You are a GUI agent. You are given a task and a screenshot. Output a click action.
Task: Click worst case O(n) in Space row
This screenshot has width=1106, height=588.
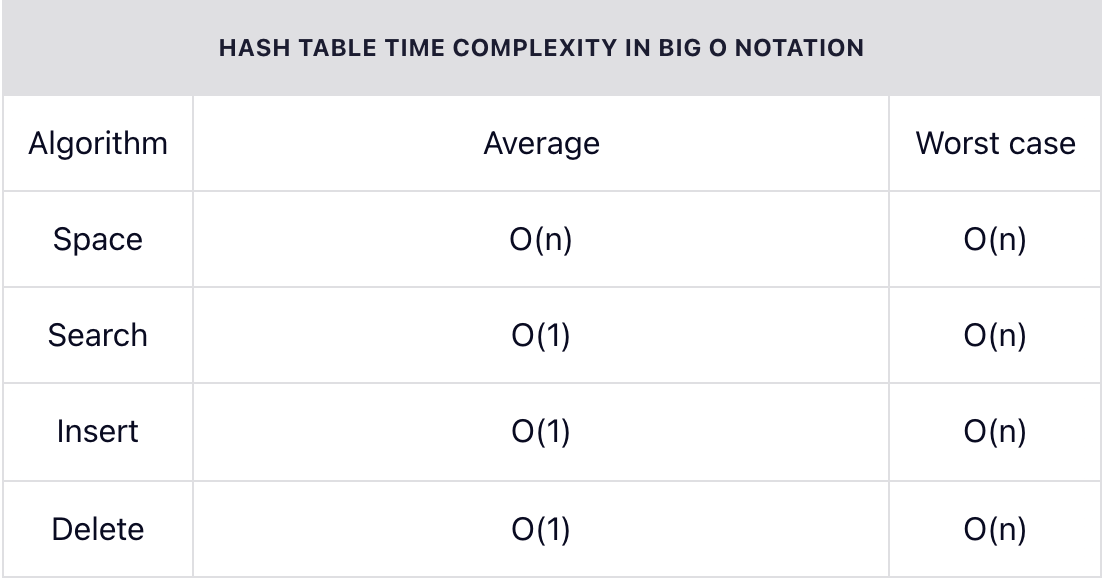995,240
